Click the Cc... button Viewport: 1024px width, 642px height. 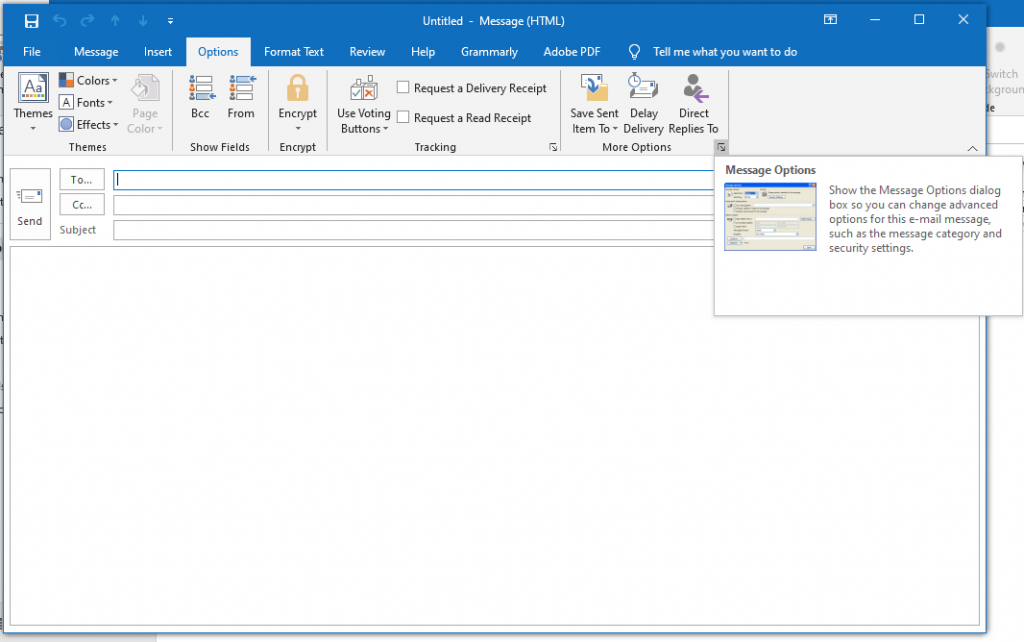pos(82,204)
